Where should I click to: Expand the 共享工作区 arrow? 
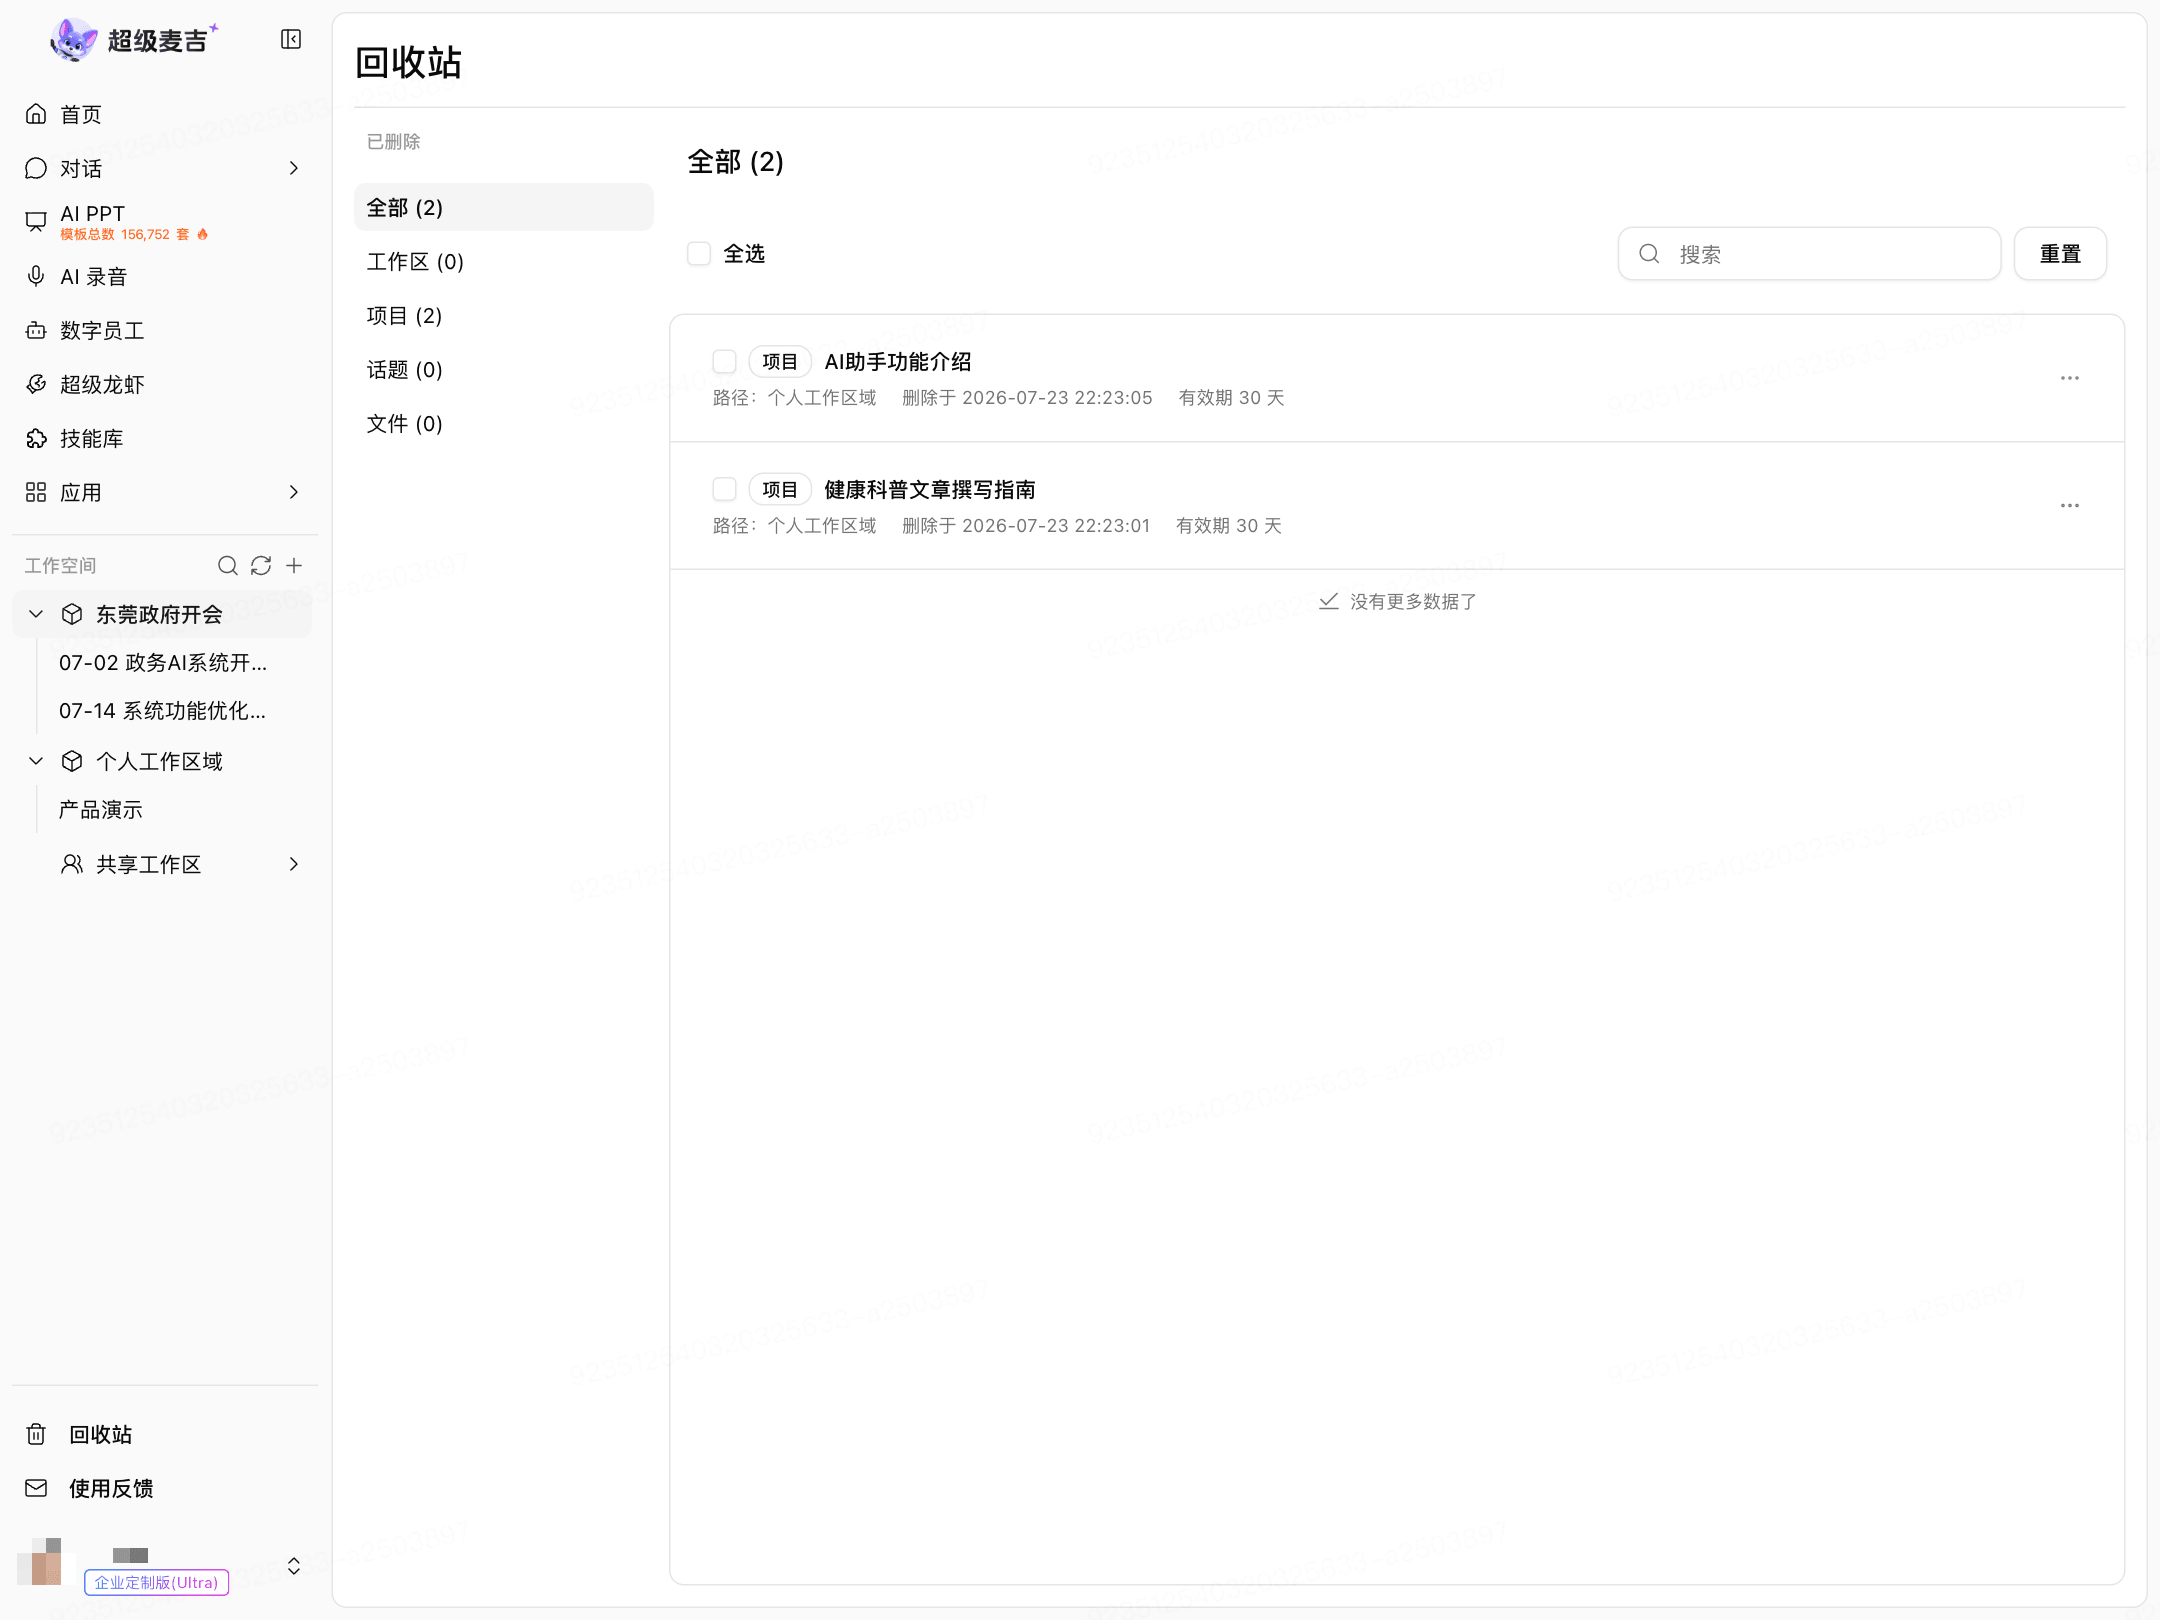294,864
